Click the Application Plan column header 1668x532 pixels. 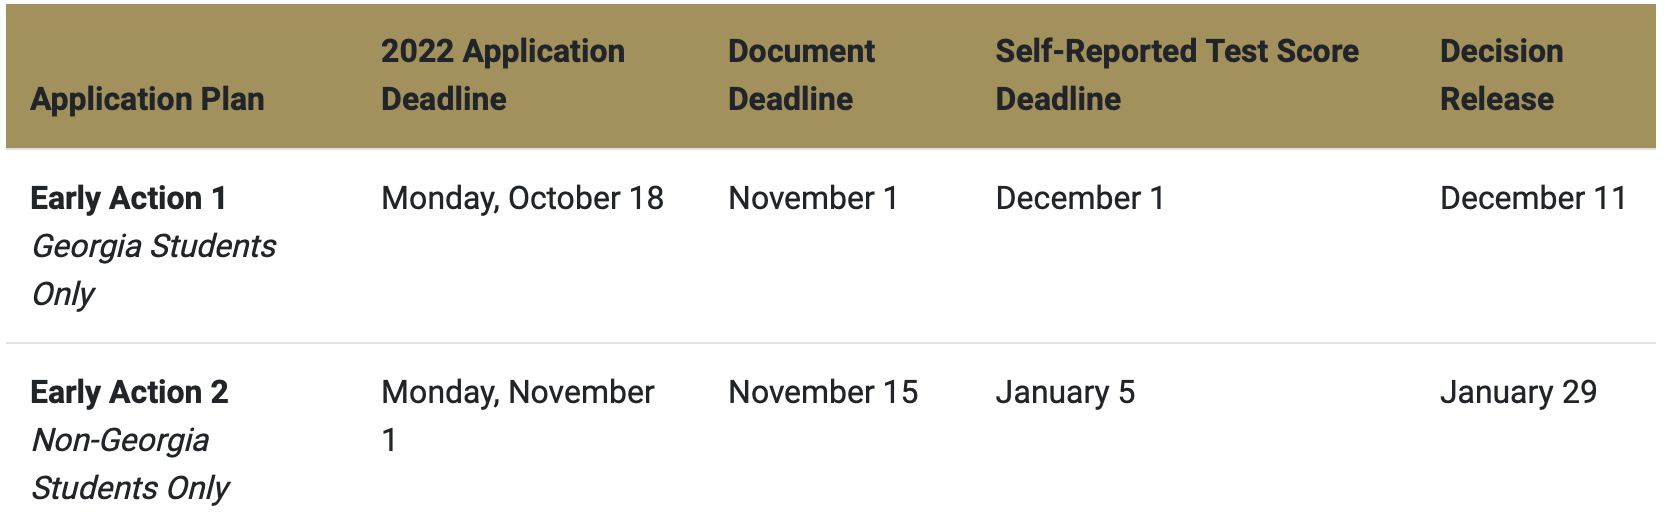147,99
